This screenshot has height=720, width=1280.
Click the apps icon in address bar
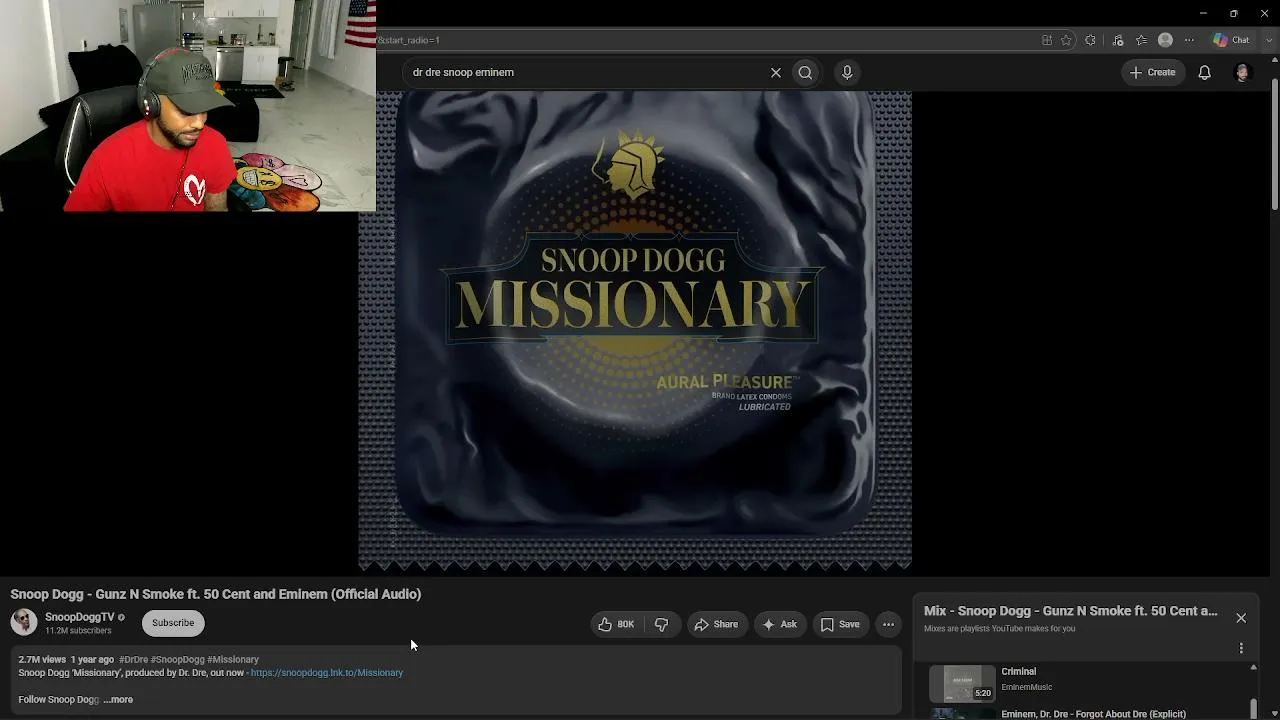pos(1047,40)
